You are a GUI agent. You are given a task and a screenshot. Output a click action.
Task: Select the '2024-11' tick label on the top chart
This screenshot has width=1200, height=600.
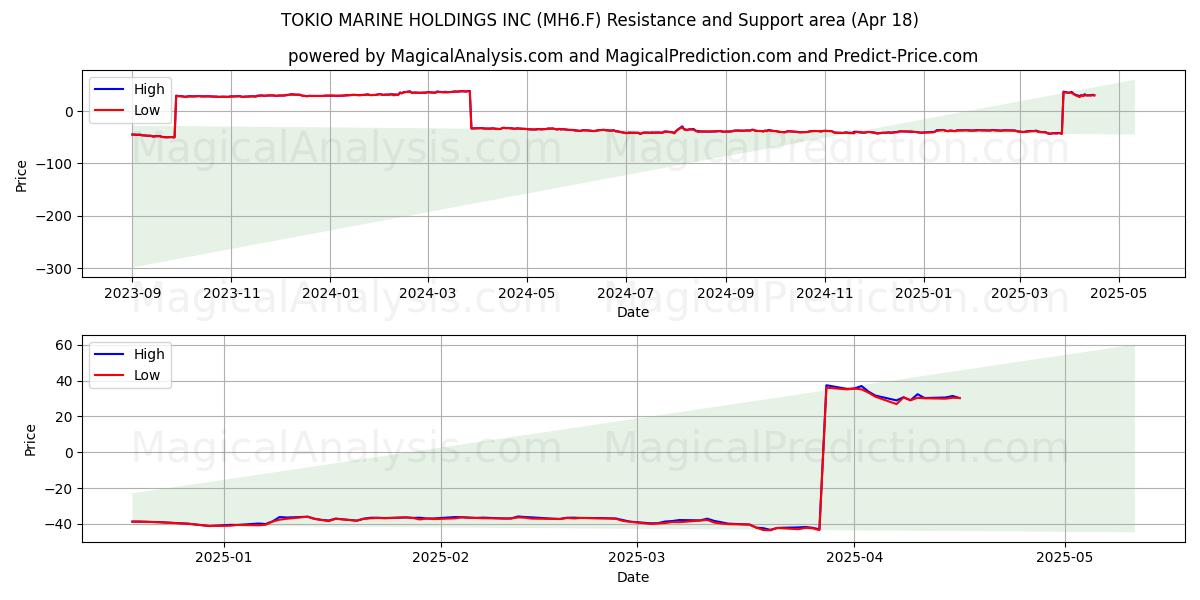coord(824,293)
